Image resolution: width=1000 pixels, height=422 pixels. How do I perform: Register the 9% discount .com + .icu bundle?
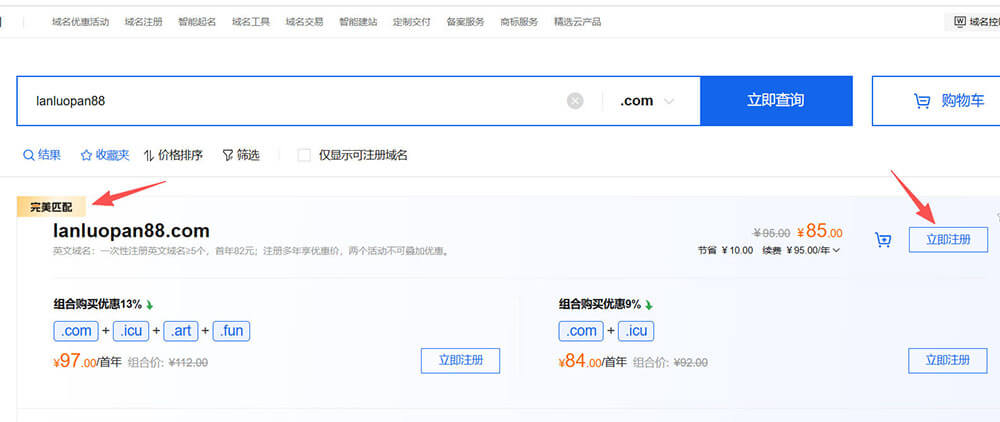(x=948, y=360)
